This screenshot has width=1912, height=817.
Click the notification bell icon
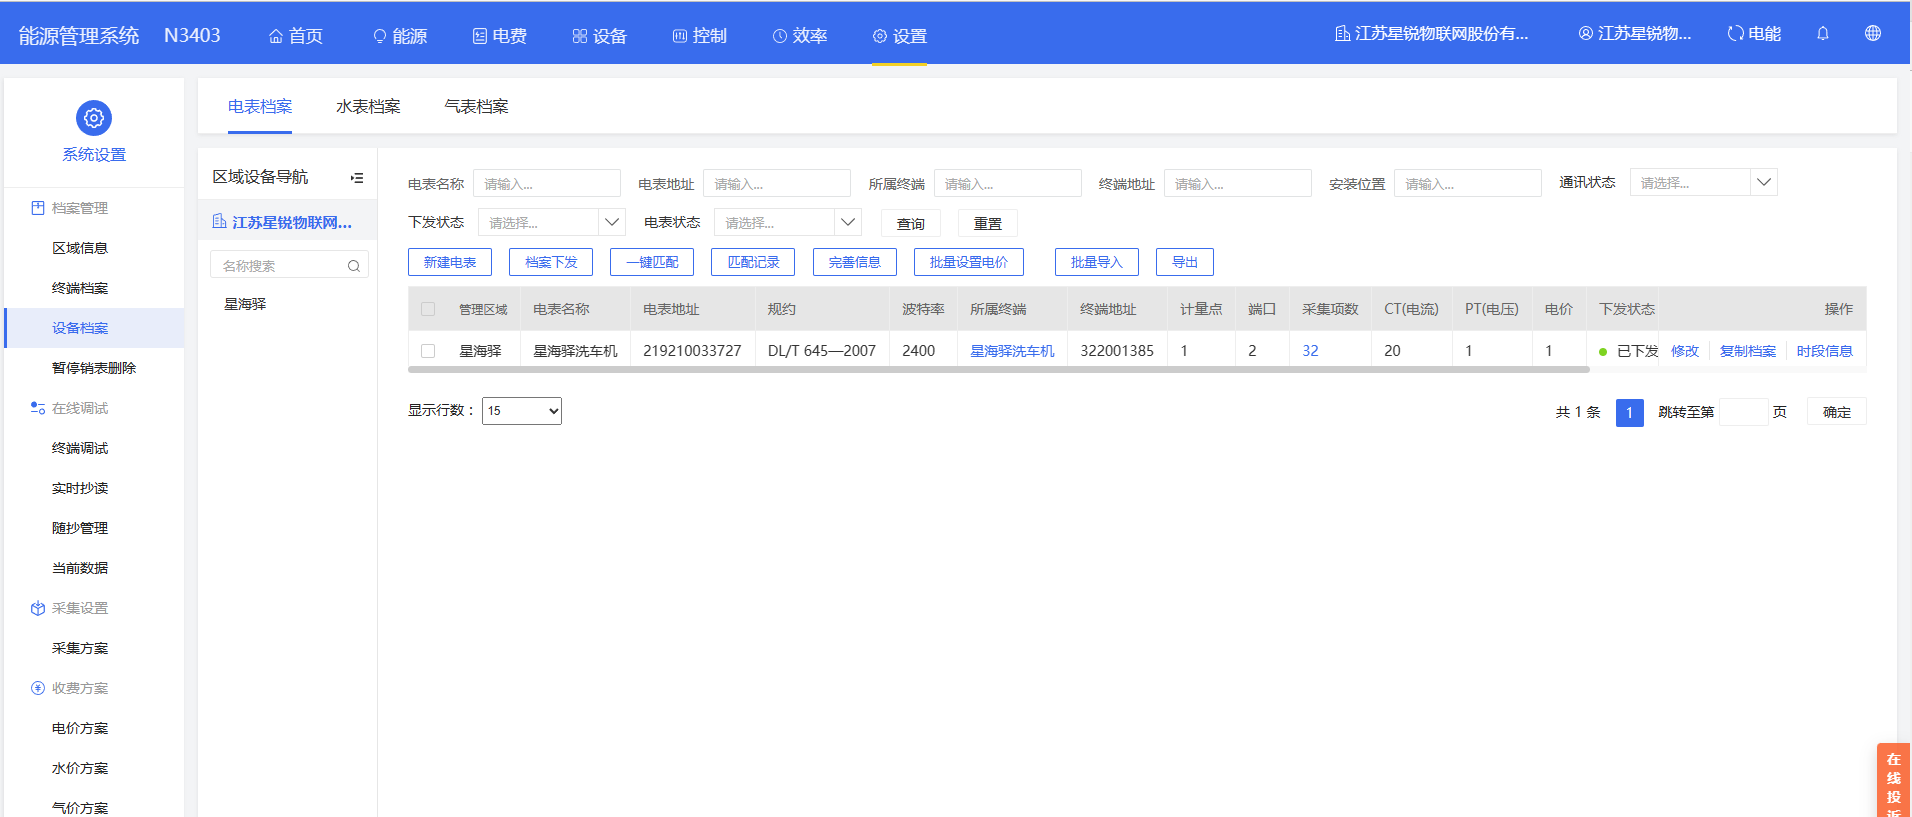click(1823, 34)
